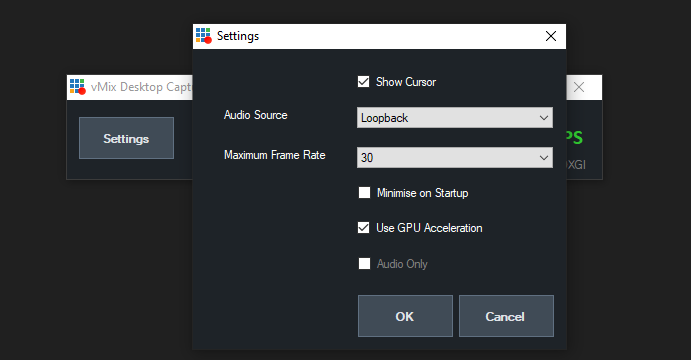Click the vMix Desktop Capture window icon

78,87
